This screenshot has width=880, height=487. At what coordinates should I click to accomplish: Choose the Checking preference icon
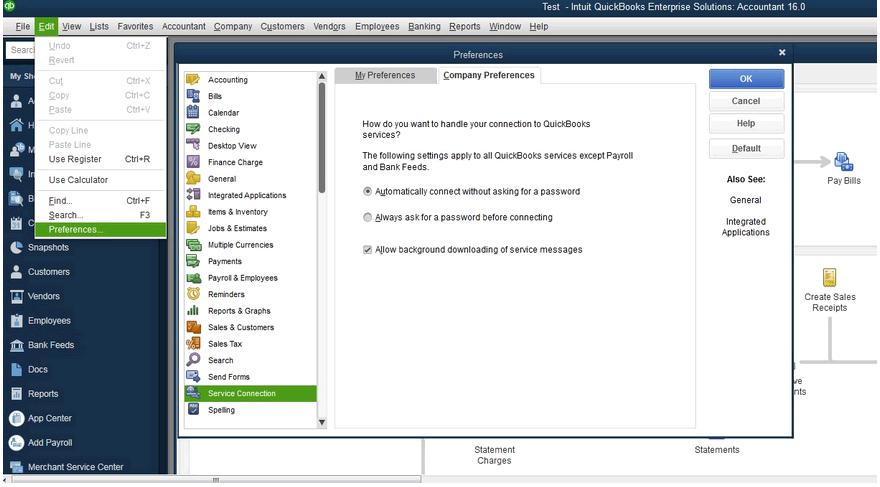193,129
